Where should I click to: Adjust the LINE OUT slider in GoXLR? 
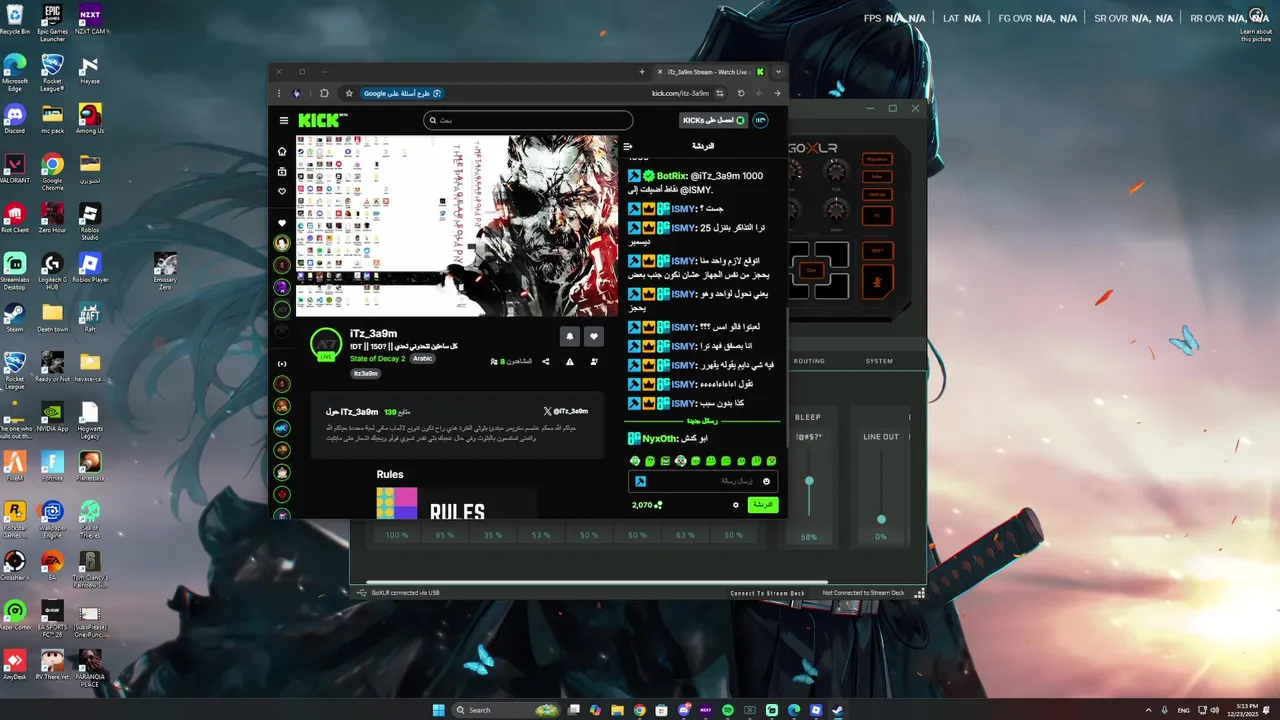[881, 519]
